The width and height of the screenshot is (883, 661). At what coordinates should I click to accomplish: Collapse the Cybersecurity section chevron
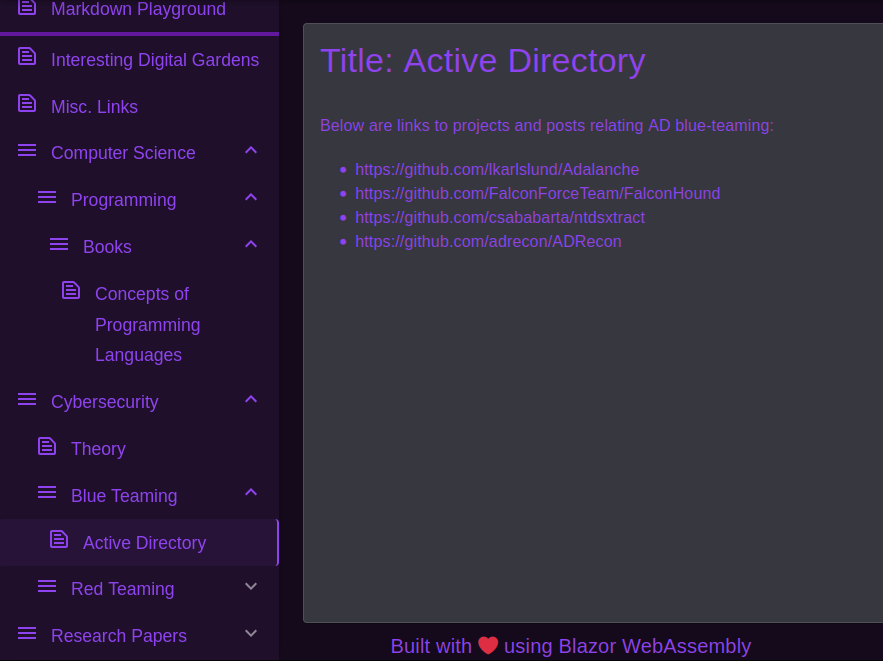click(251, 400)
